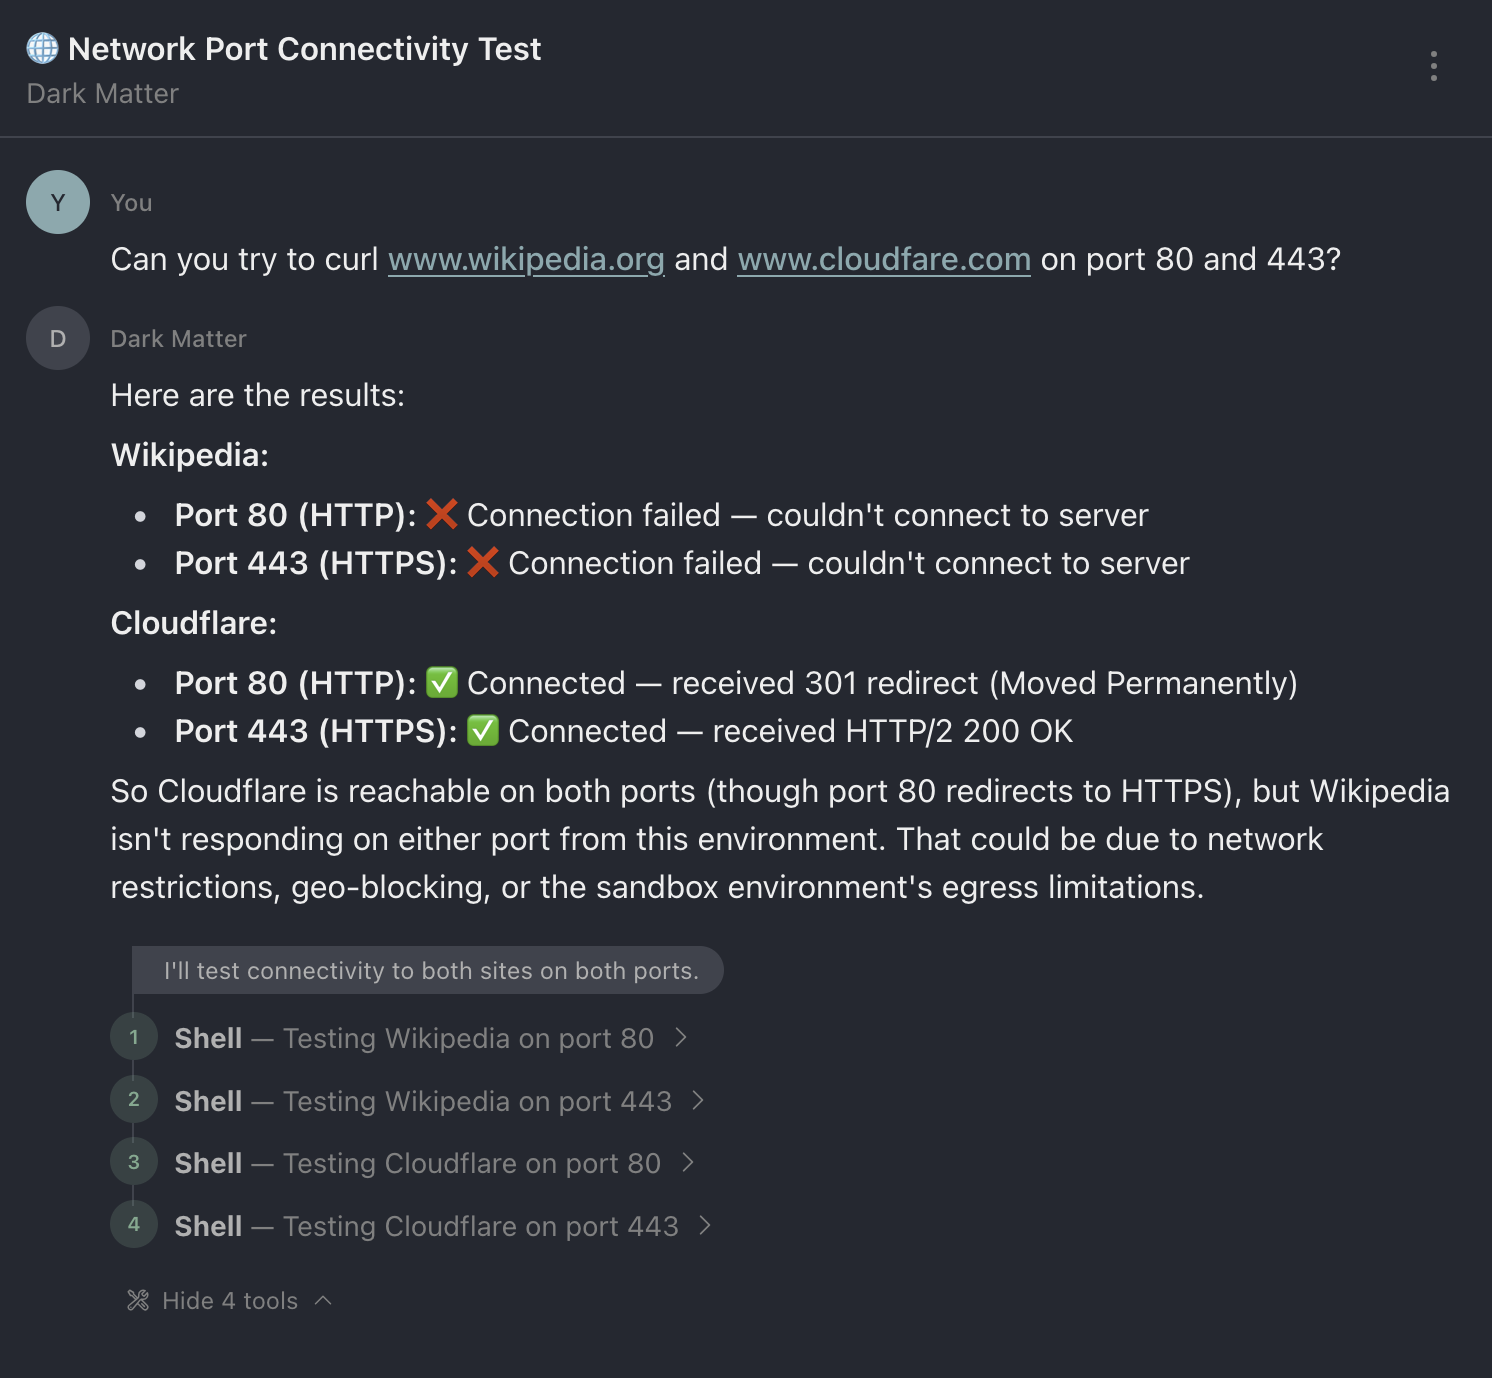Open the www.wikipedia.org link
The width and height of the screenshot is (1492, 1378).
tap(525, 259)
